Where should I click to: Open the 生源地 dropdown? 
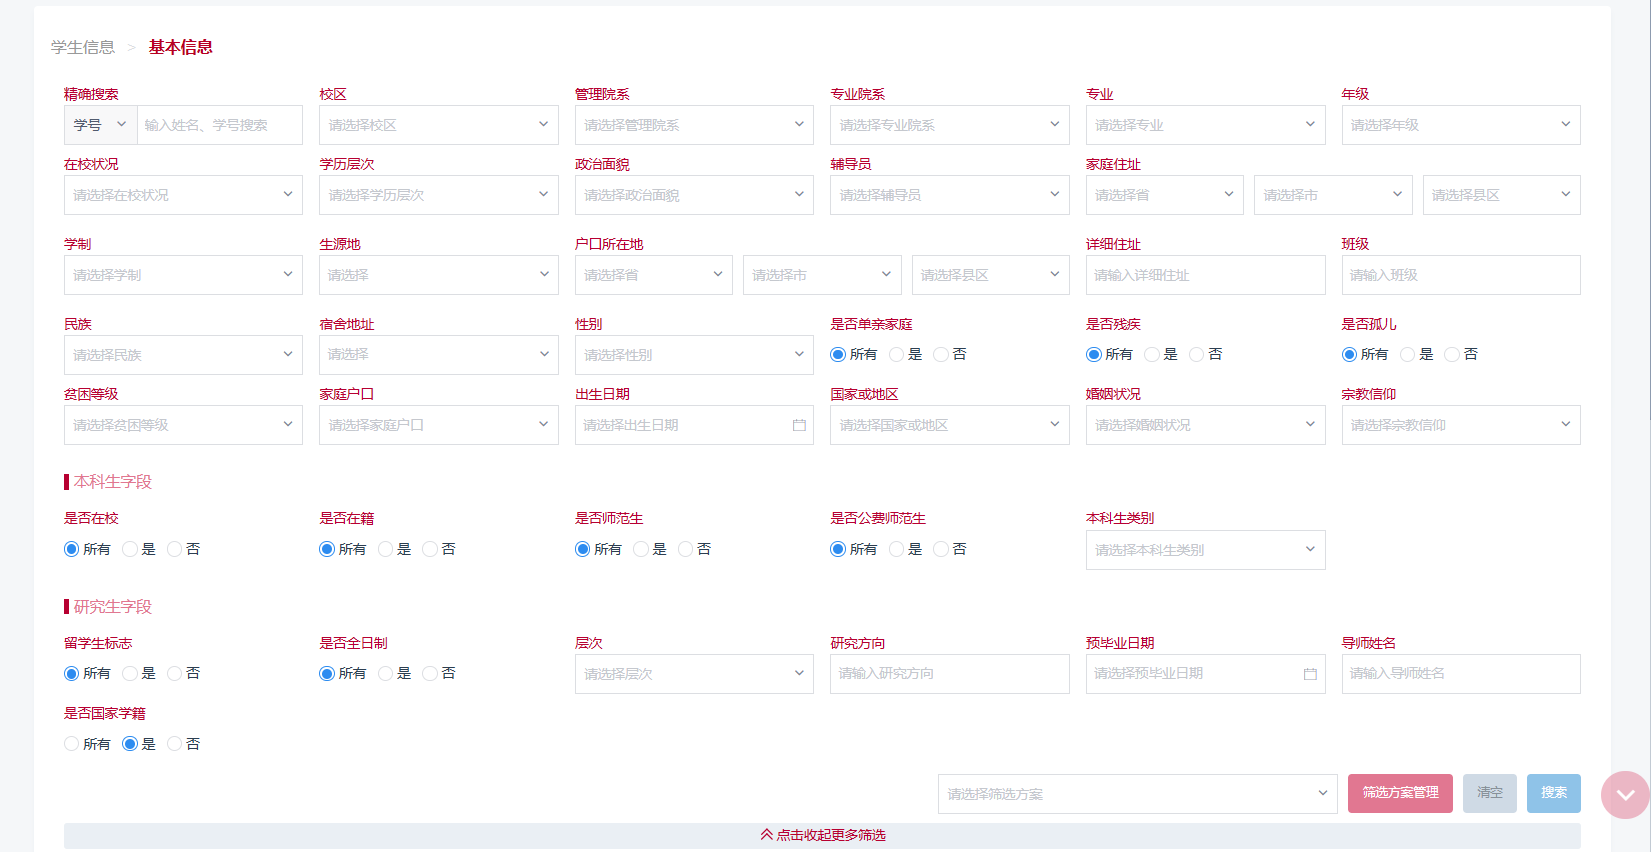[x=439, y=275]
